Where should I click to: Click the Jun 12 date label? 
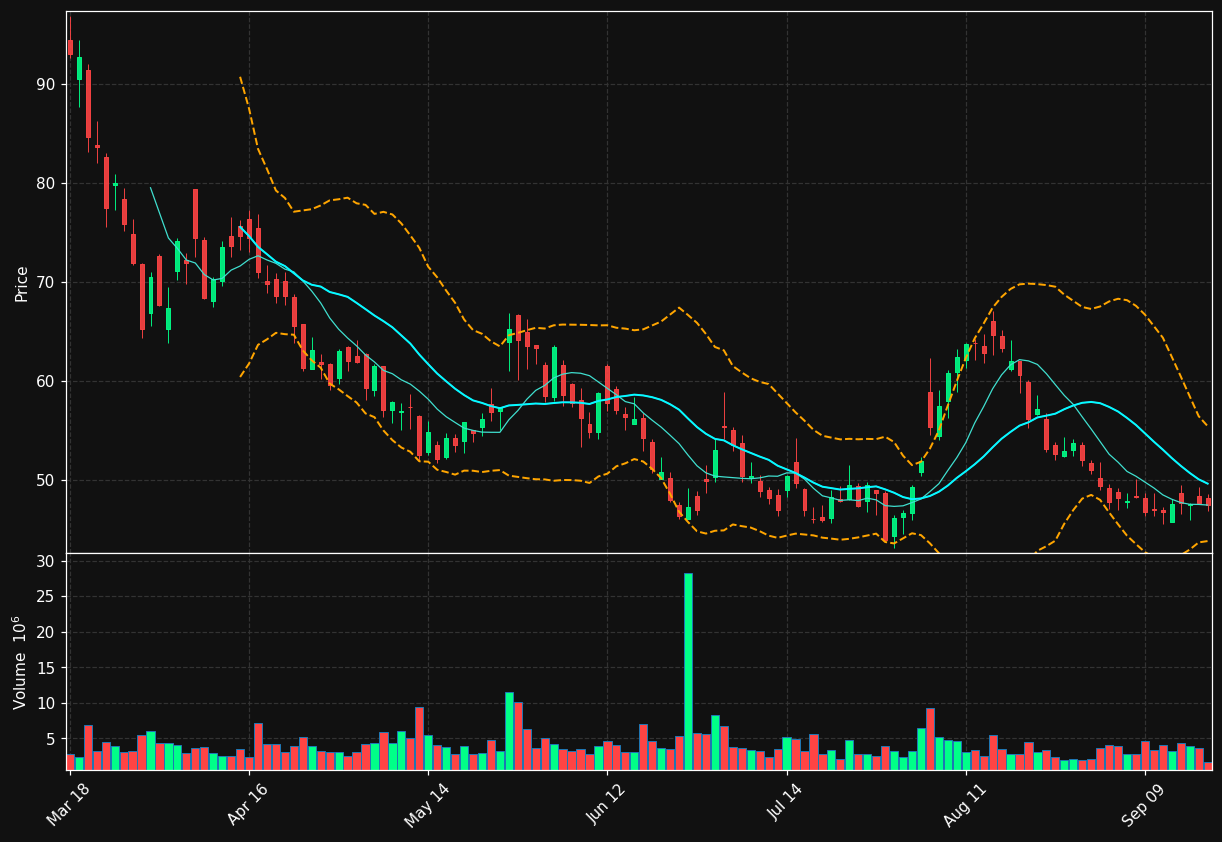pos(606,803)
